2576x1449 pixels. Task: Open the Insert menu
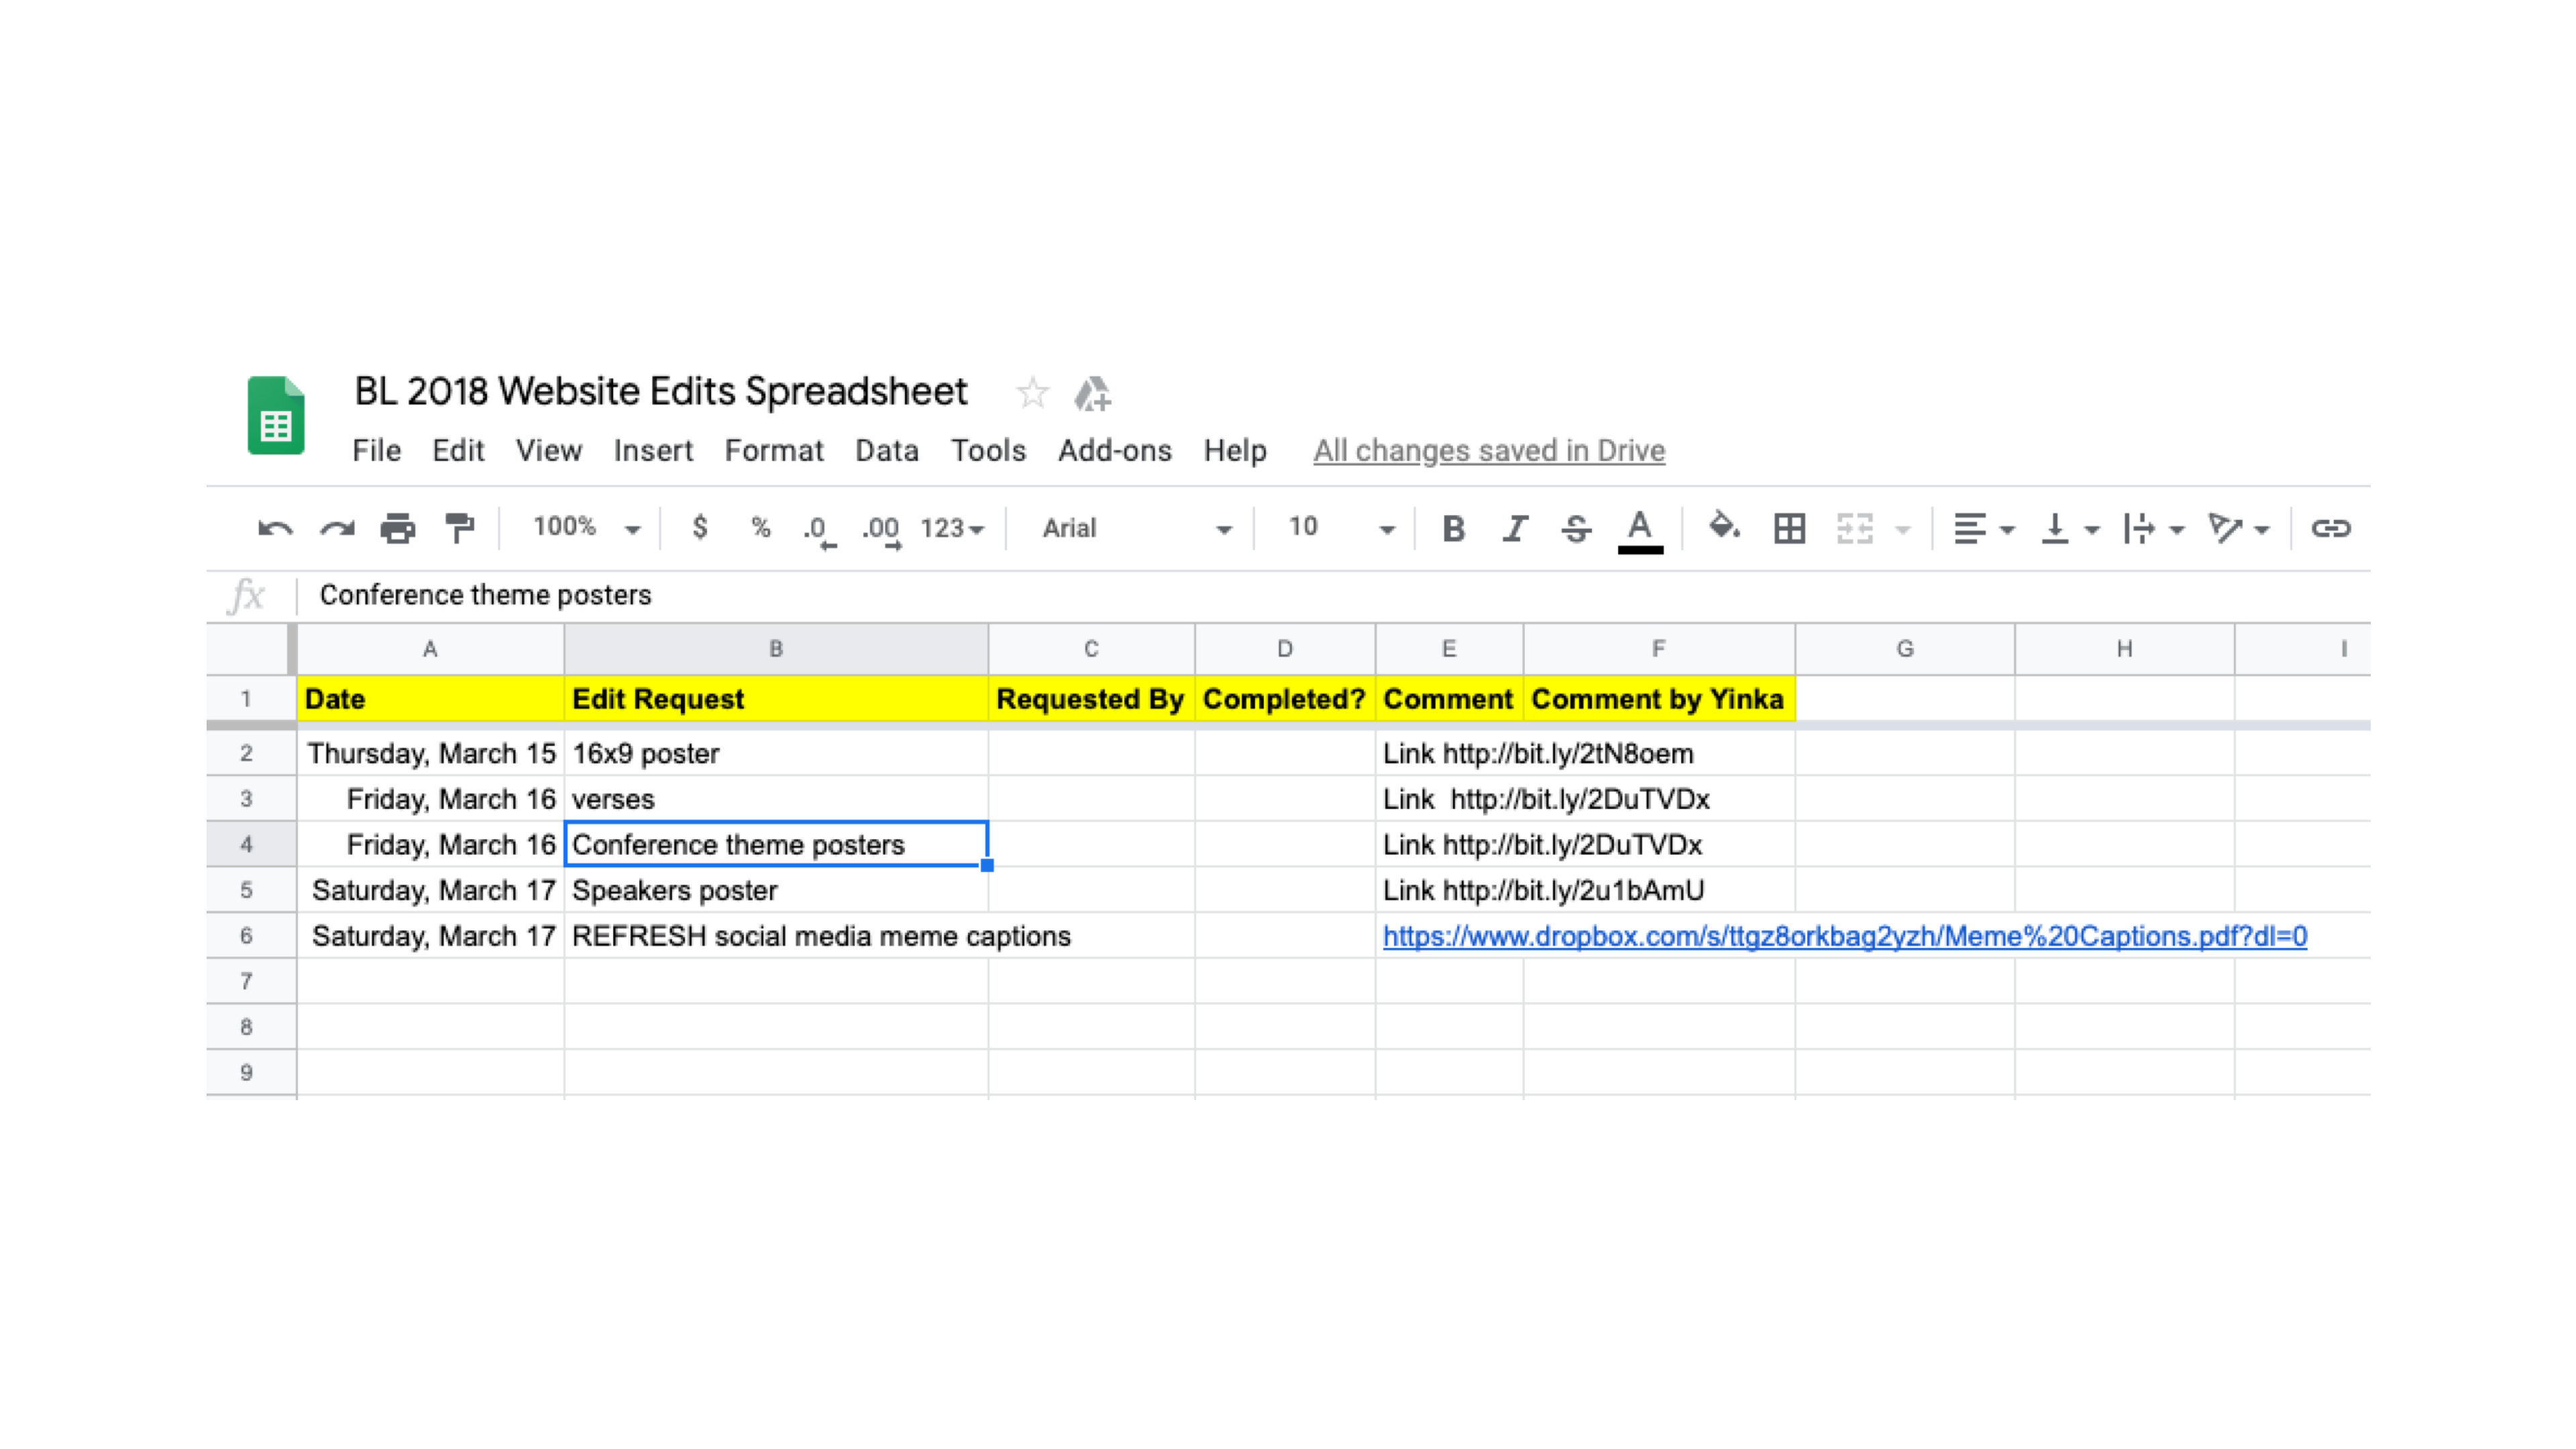click(653, 451)
